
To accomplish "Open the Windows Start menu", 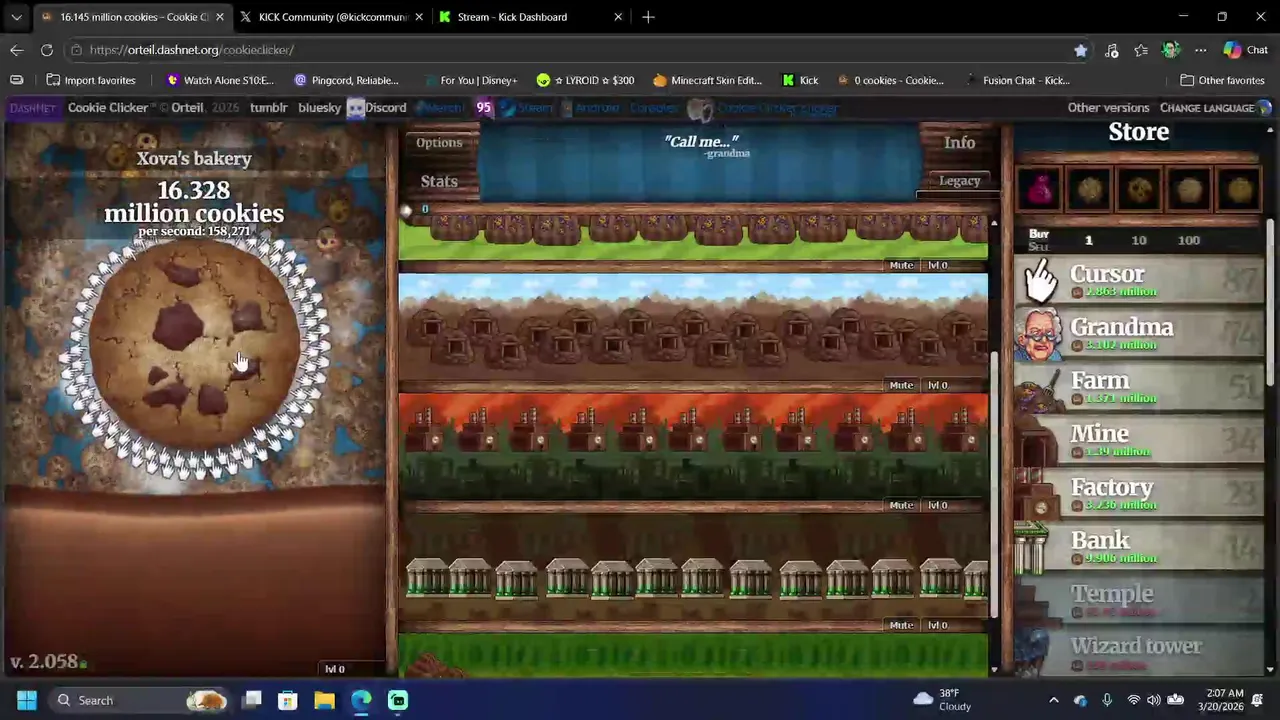I will [x=27, y=700].
